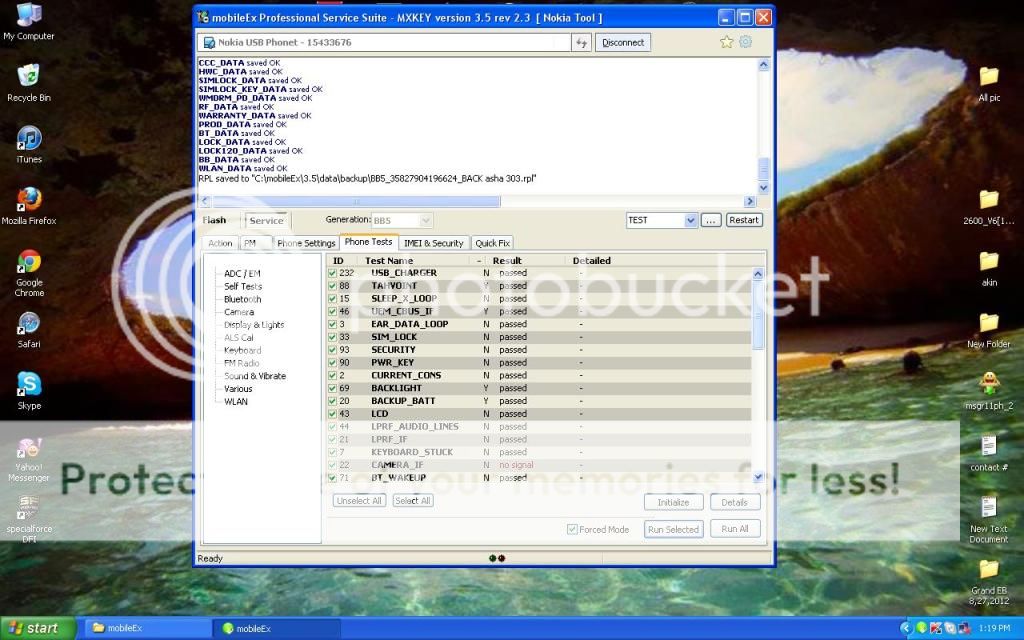Open iTunes desktop shortcut

click(29, 139)
